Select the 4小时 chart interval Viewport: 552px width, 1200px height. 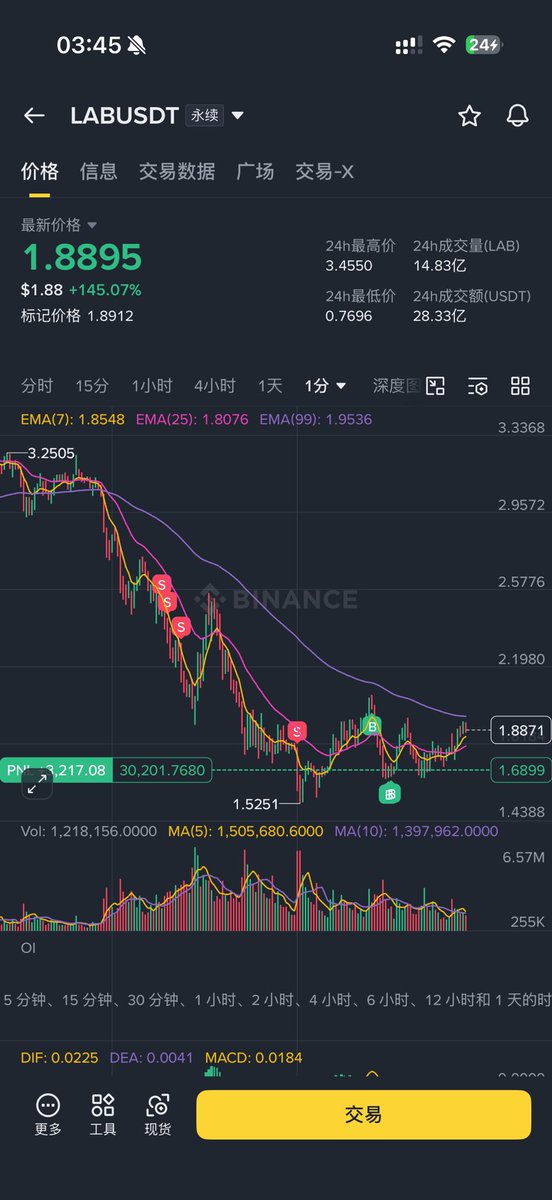tap(215, 386)
